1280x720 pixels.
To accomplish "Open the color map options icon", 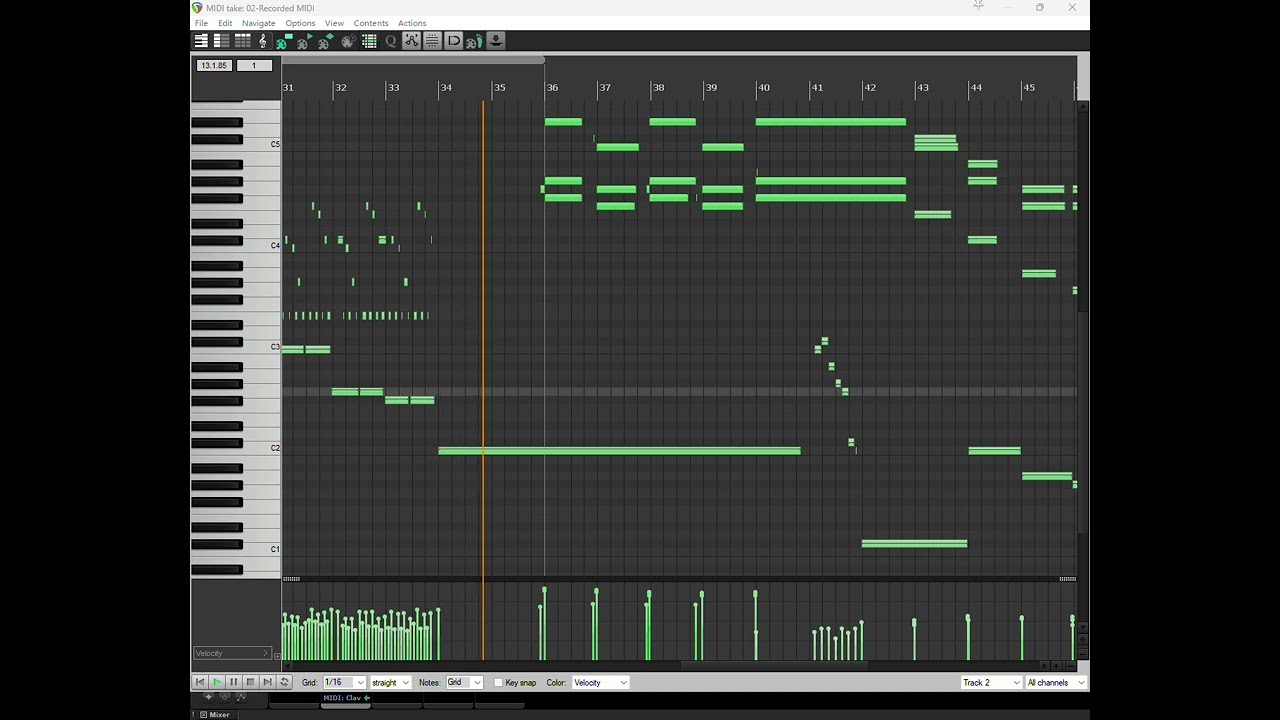I will (x=348, y=41).
